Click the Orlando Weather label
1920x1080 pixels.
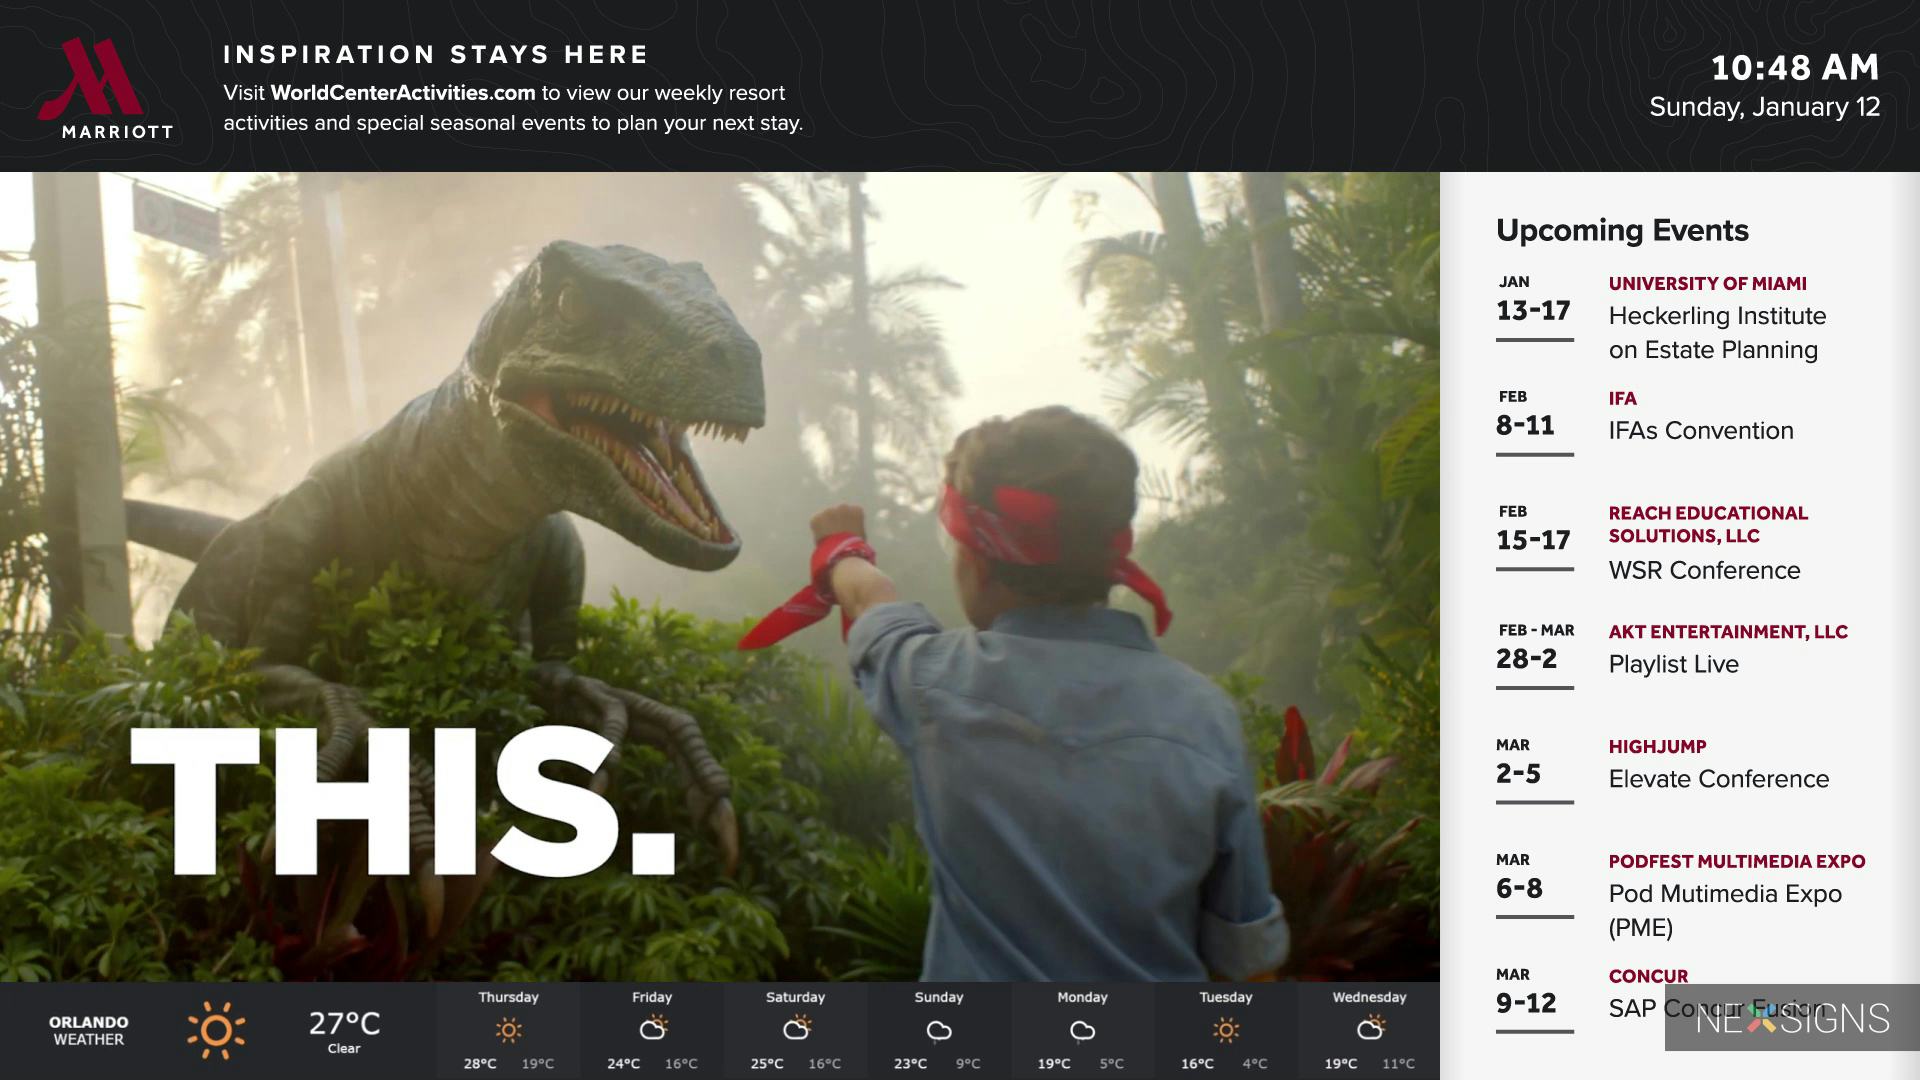point(89,1030)
